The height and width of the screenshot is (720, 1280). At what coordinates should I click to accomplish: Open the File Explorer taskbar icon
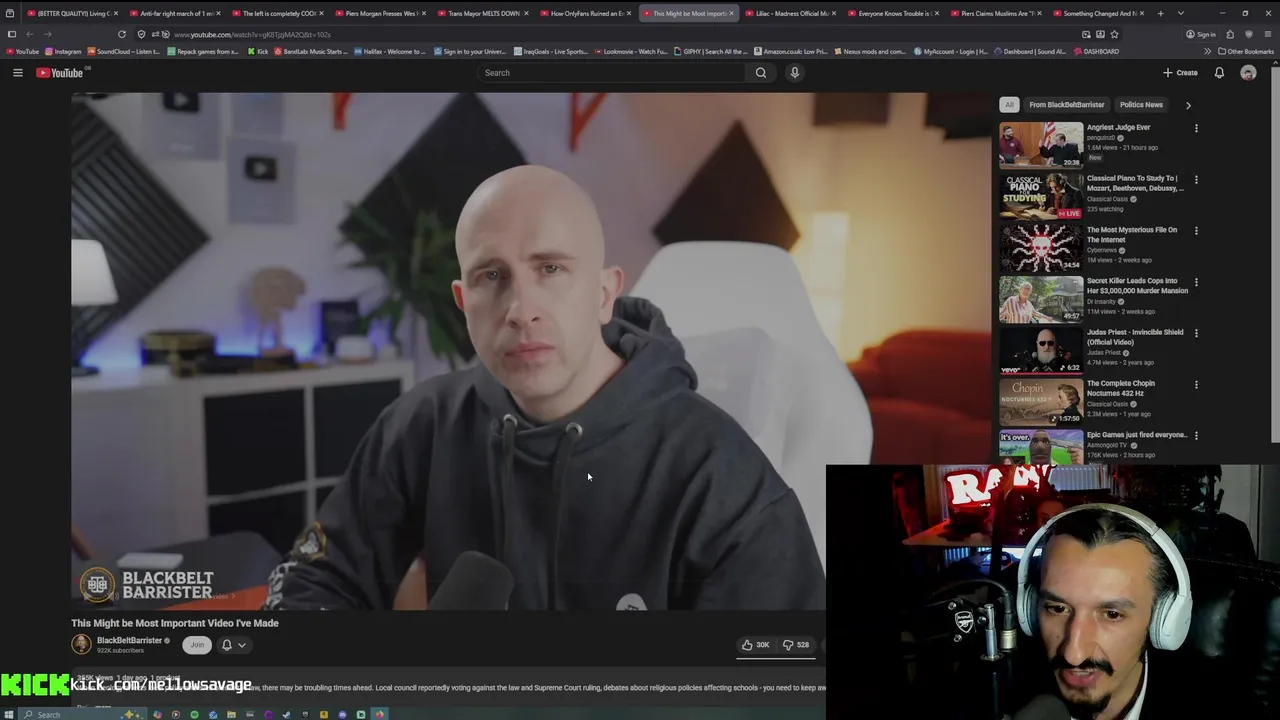pyautogui.click(x=231, y=714)
